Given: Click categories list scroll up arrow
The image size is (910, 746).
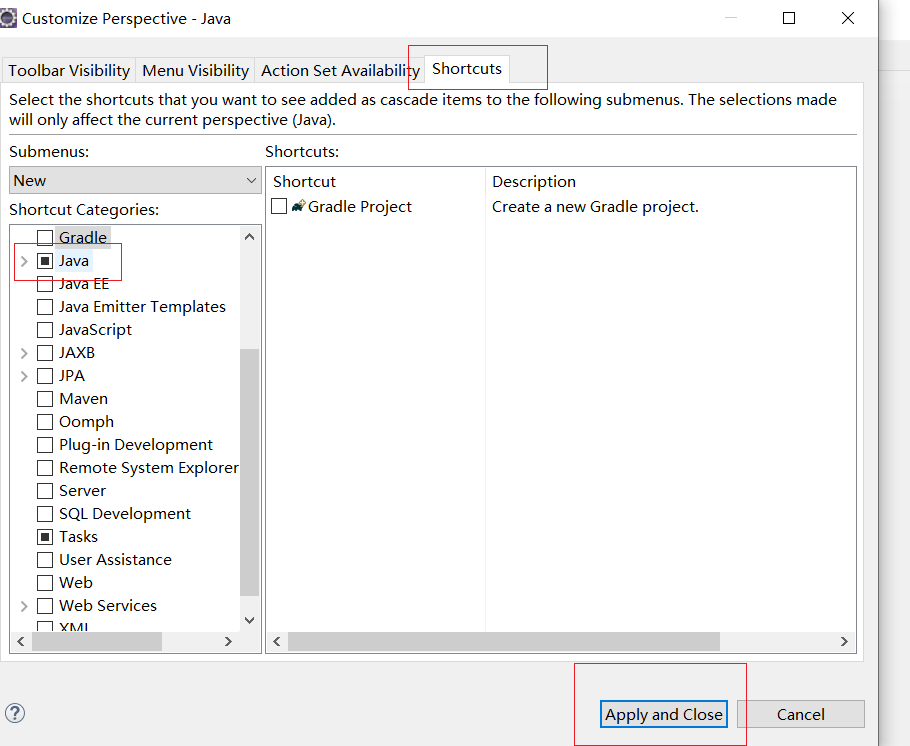Looking at the screenshot, I should 250,236.
